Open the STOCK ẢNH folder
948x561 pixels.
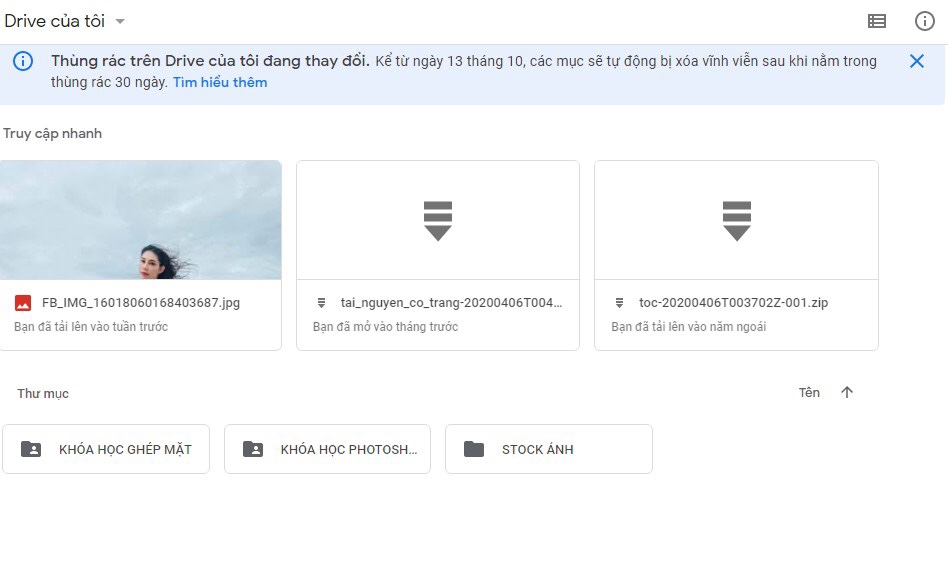549,449
